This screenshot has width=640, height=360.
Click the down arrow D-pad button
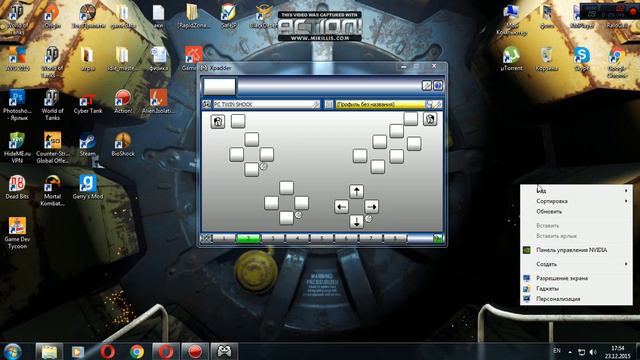356,222
